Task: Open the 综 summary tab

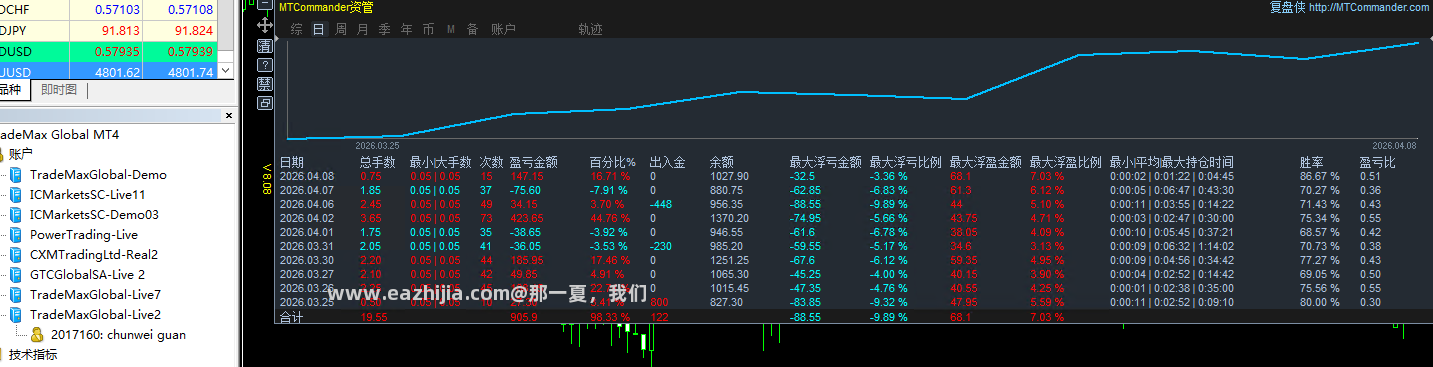Action: pyautogui.click(x=297, y=30)
